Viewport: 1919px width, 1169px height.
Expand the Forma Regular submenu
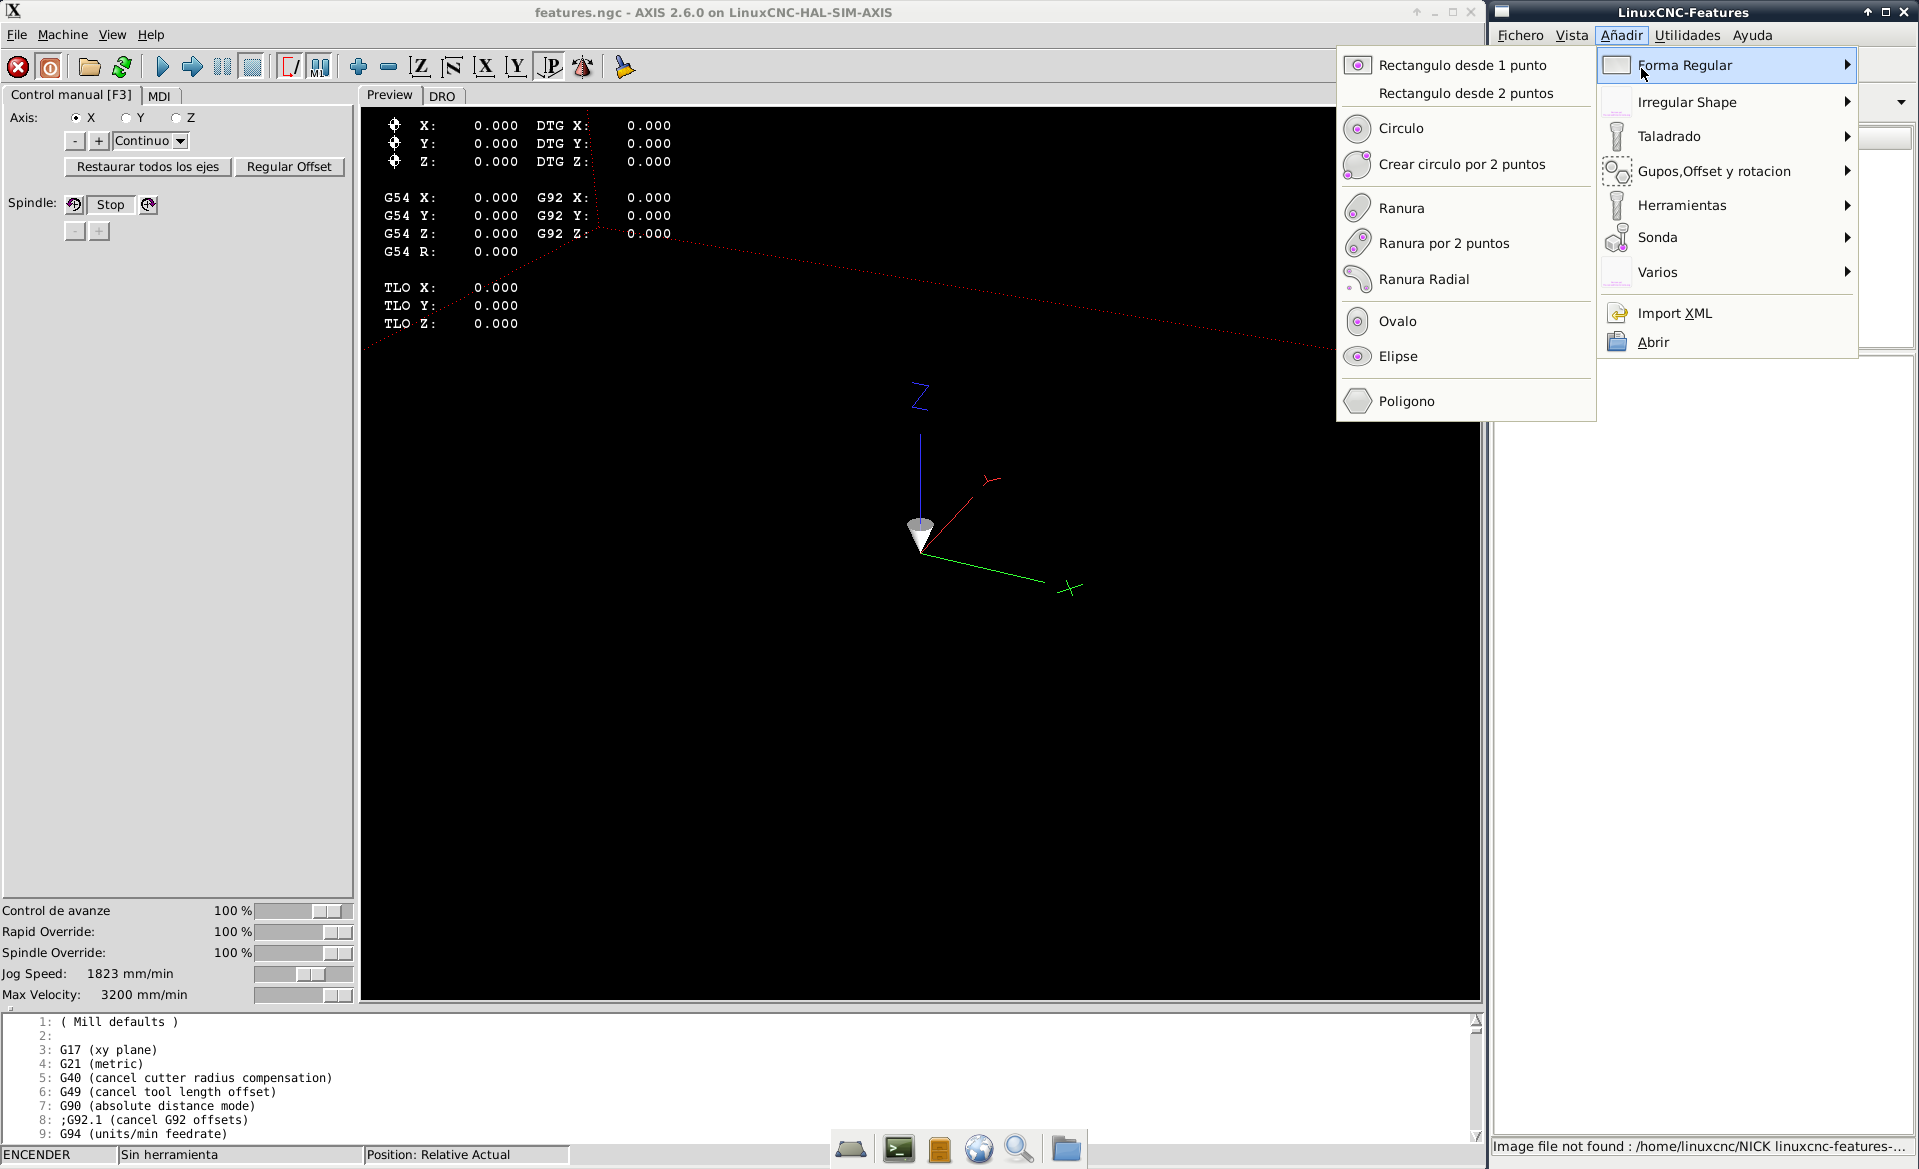[1727, 65]
